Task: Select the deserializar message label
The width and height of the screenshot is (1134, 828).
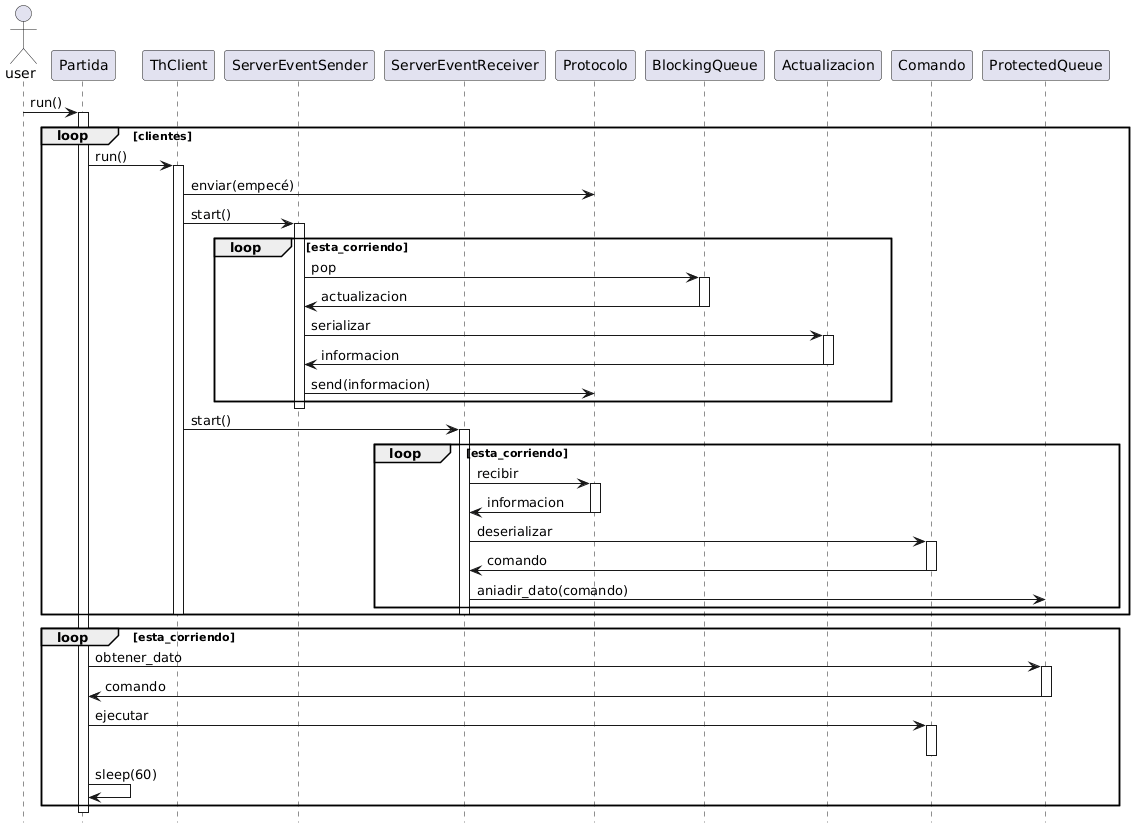Action: pyautogui.click(x=514, y=531)
